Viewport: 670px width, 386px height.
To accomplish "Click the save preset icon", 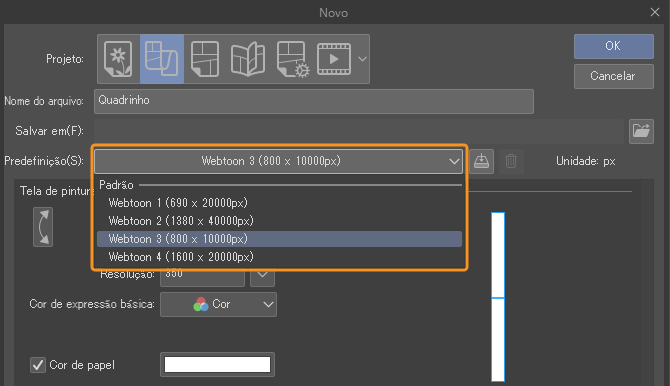I will pyautogui.click(x=482, y=161).
